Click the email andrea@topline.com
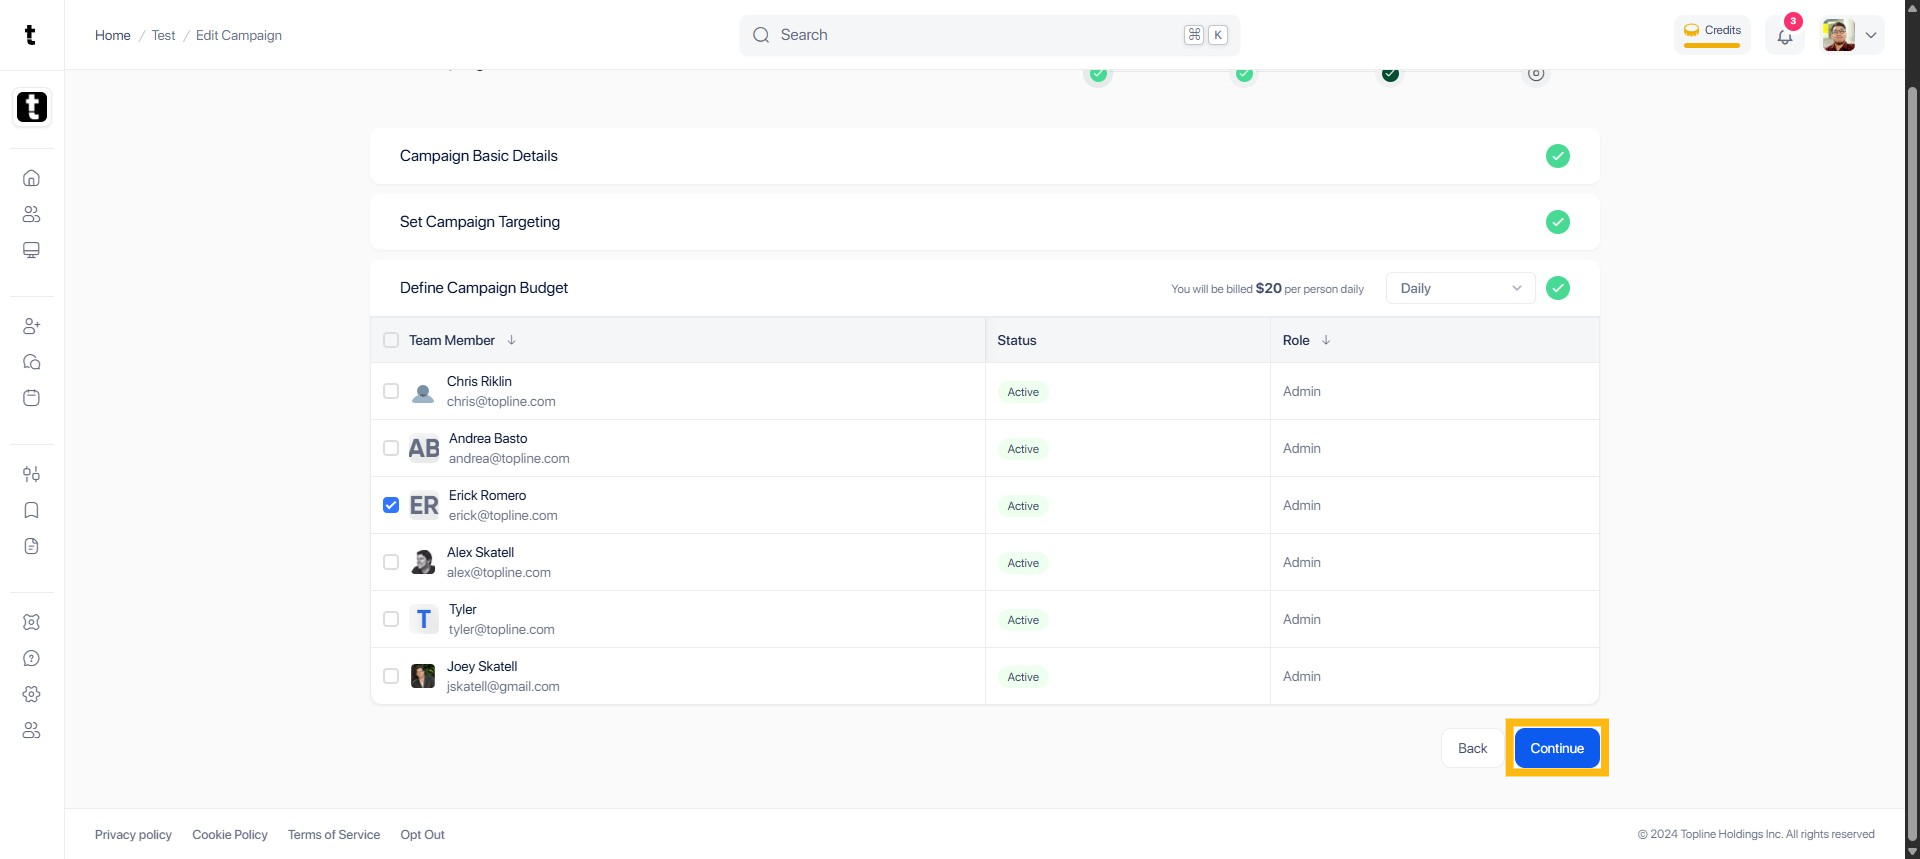Image resolution: width=1920 pixels, height=859 pixels. point(509,459)
